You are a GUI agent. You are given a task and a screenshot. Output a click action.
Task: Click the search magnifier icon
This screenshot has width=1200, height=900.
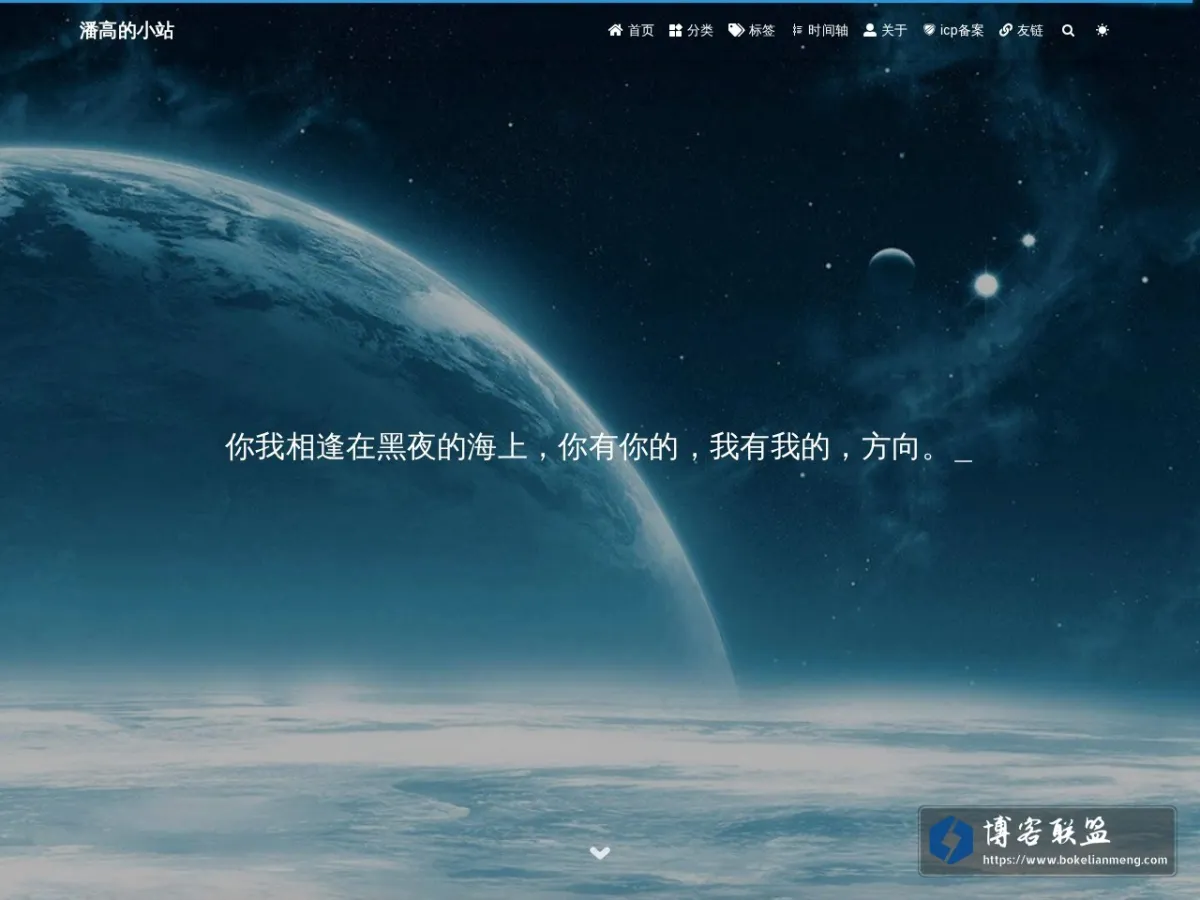pyautogui.click(x=1068, y=31)
